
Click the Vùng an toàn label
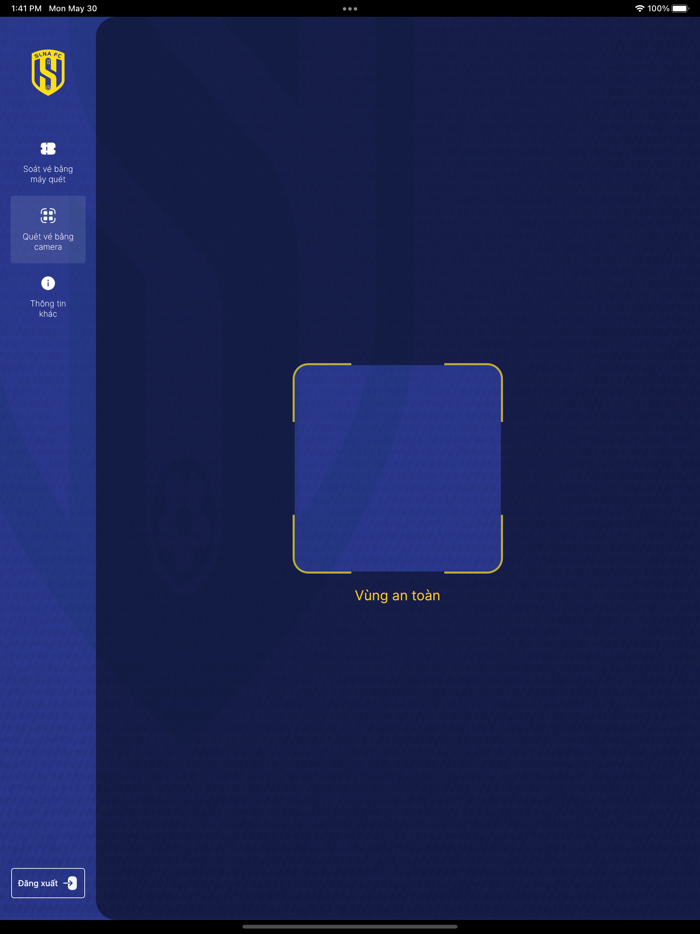point(397,595)
